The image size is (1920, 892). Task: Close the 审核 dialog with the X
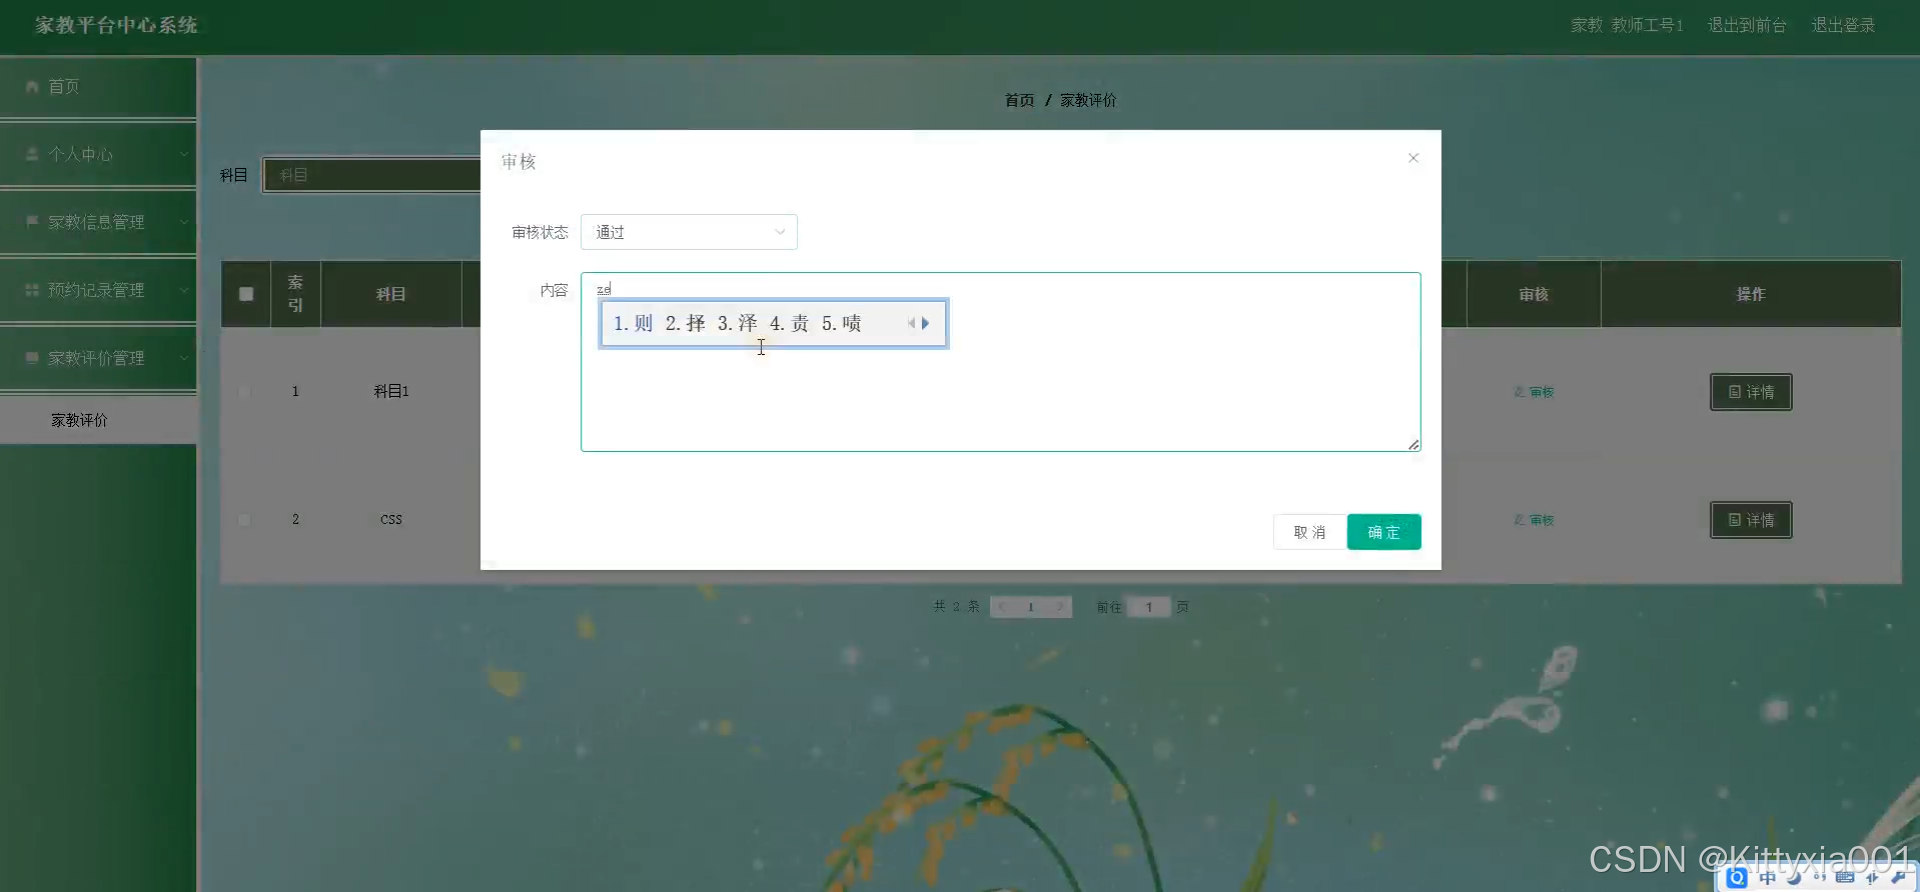(x=1413, y=158)
